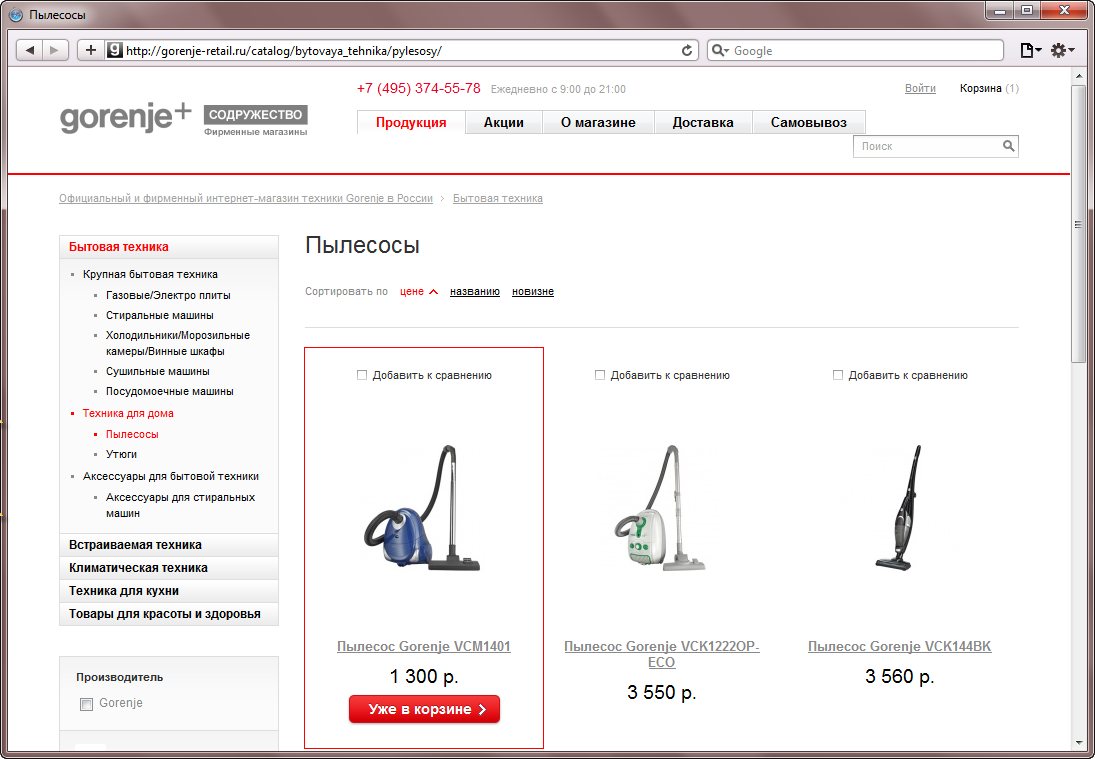The height and width of the screenshot is (759, 1095).
Task: Open Аксессуары для стиральных машин category
Action: tap(180, 505)
